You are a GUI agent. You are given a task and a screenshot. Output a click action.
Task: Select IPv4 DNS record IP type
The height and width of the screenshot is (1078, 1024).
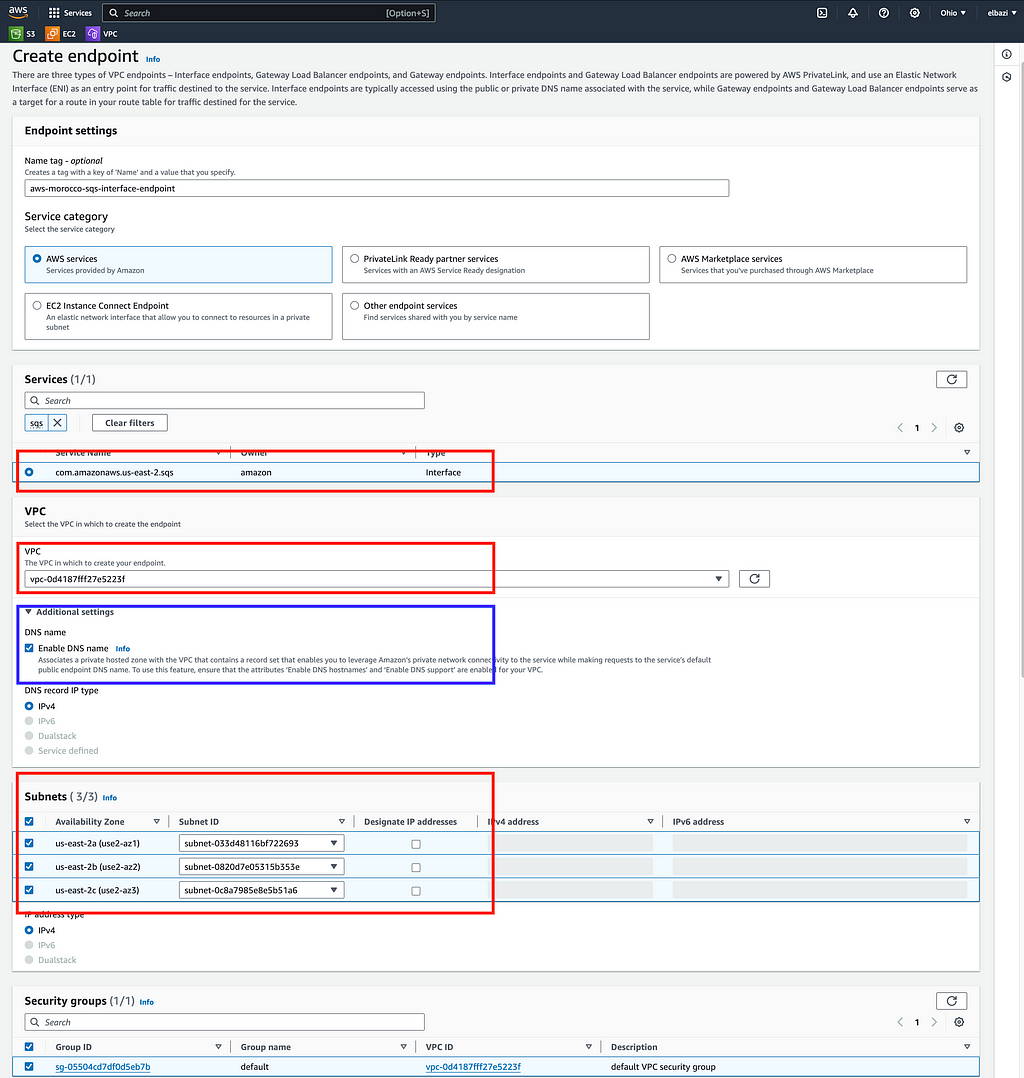(x=29, y=706)
